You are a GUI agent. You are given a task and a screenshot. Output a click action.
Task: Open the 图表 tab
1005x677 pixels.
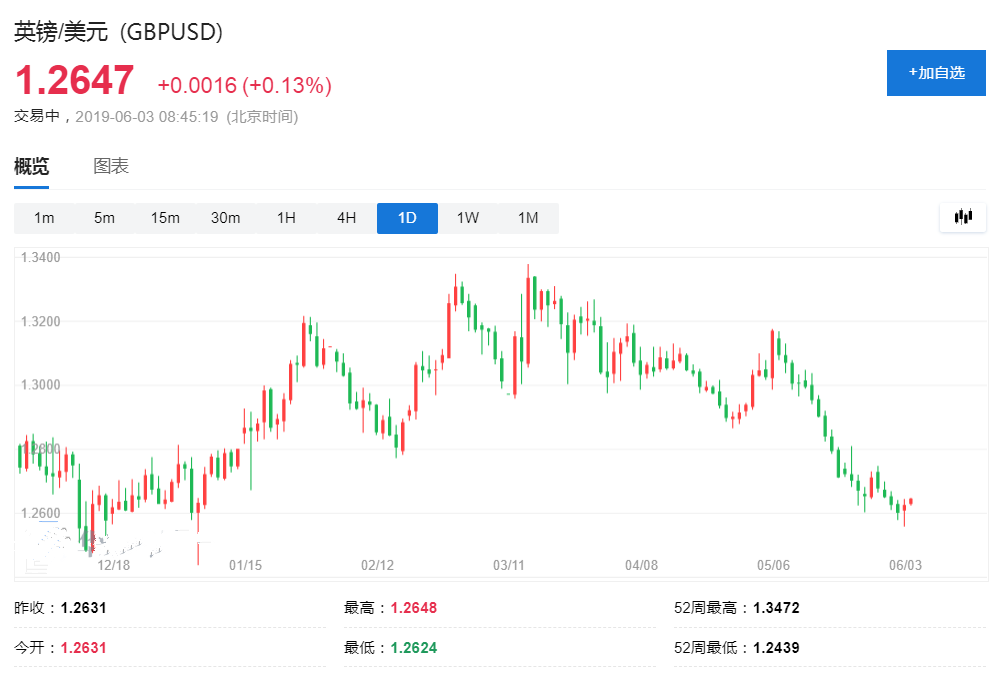[x=111, y=167]
